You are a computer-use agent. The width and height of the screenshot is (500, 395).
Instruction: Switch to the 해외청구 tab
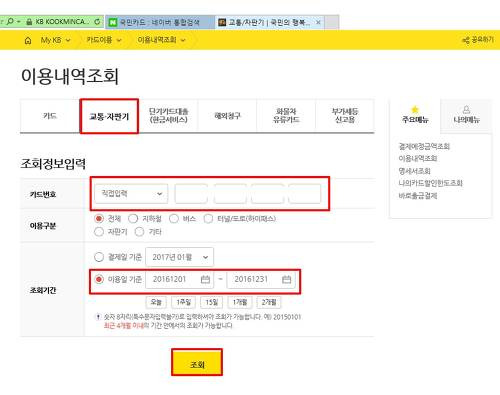tap(227, 116)
